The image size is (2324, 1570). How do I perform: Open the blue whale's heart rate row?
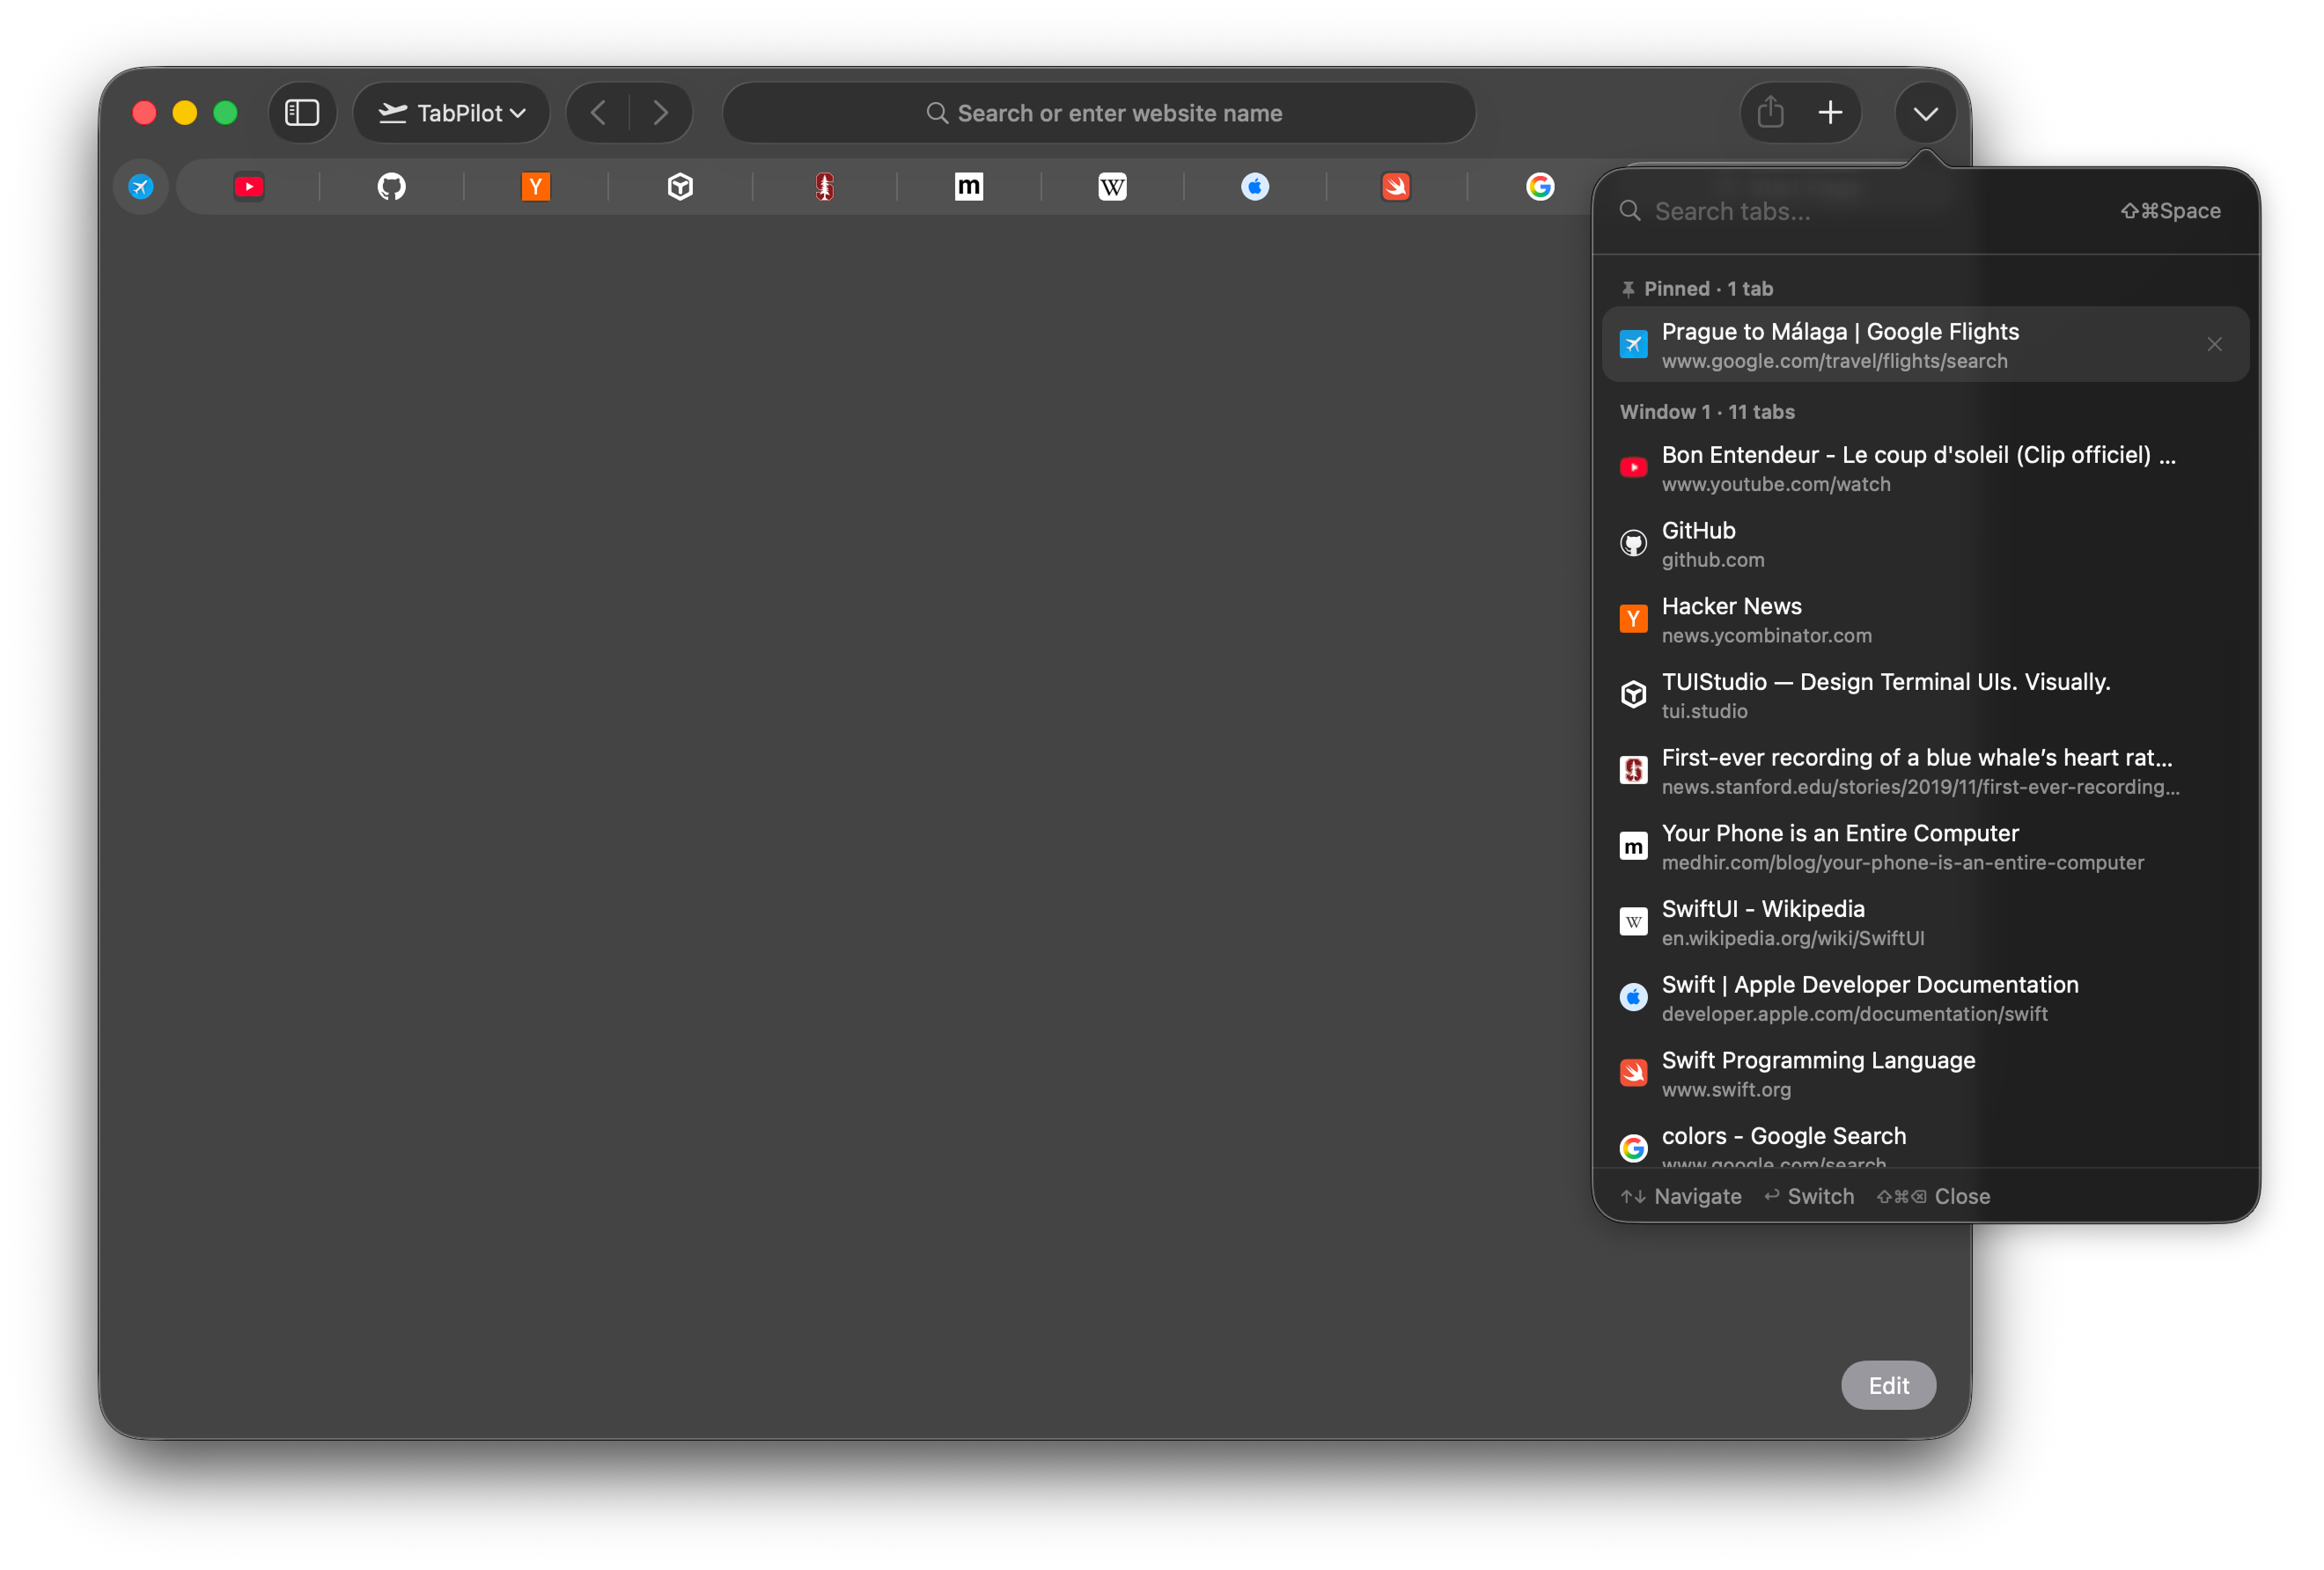1925,770
